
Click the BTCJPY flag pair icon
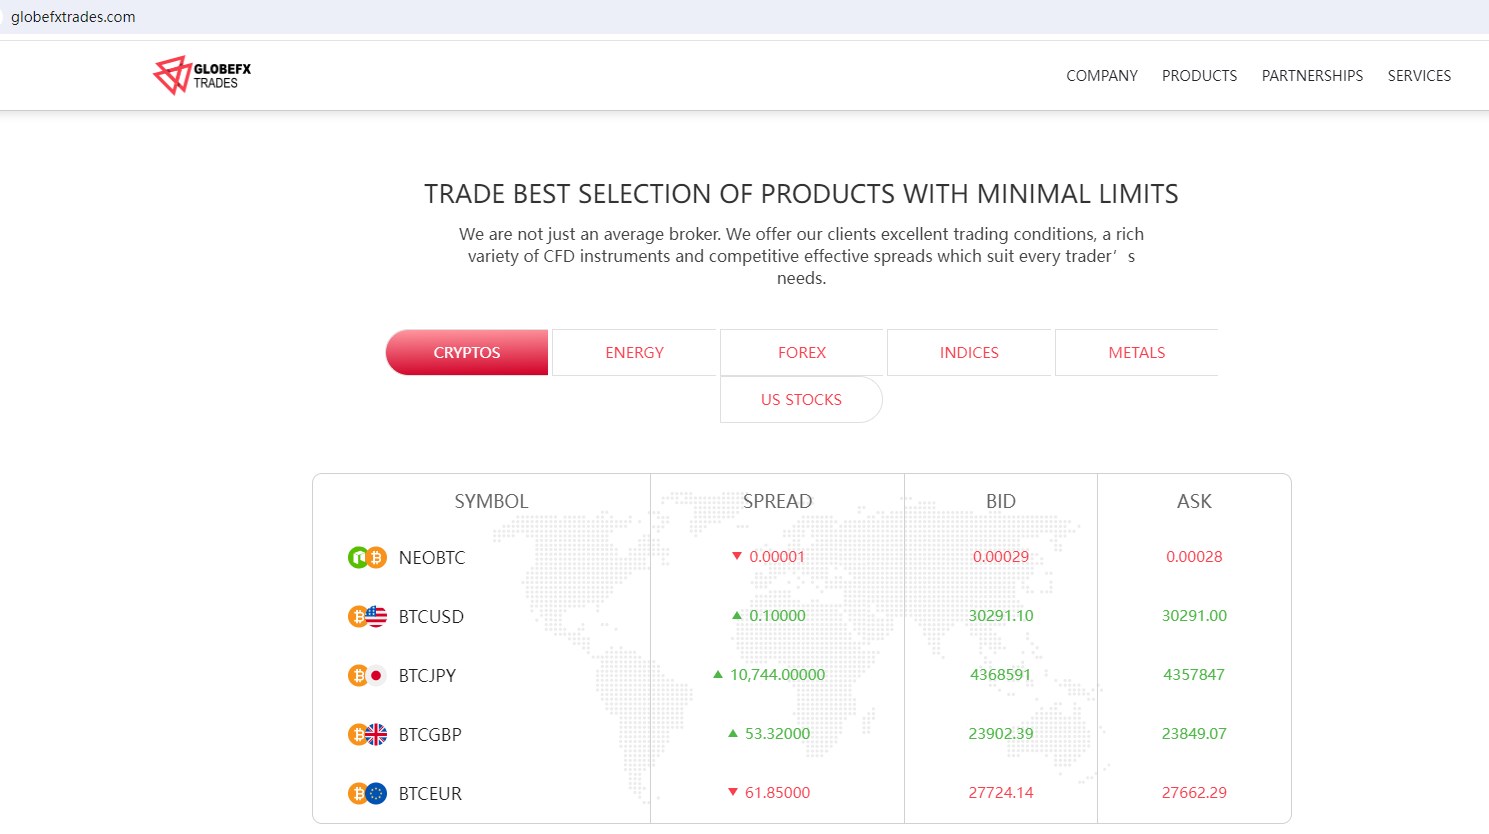367,676
